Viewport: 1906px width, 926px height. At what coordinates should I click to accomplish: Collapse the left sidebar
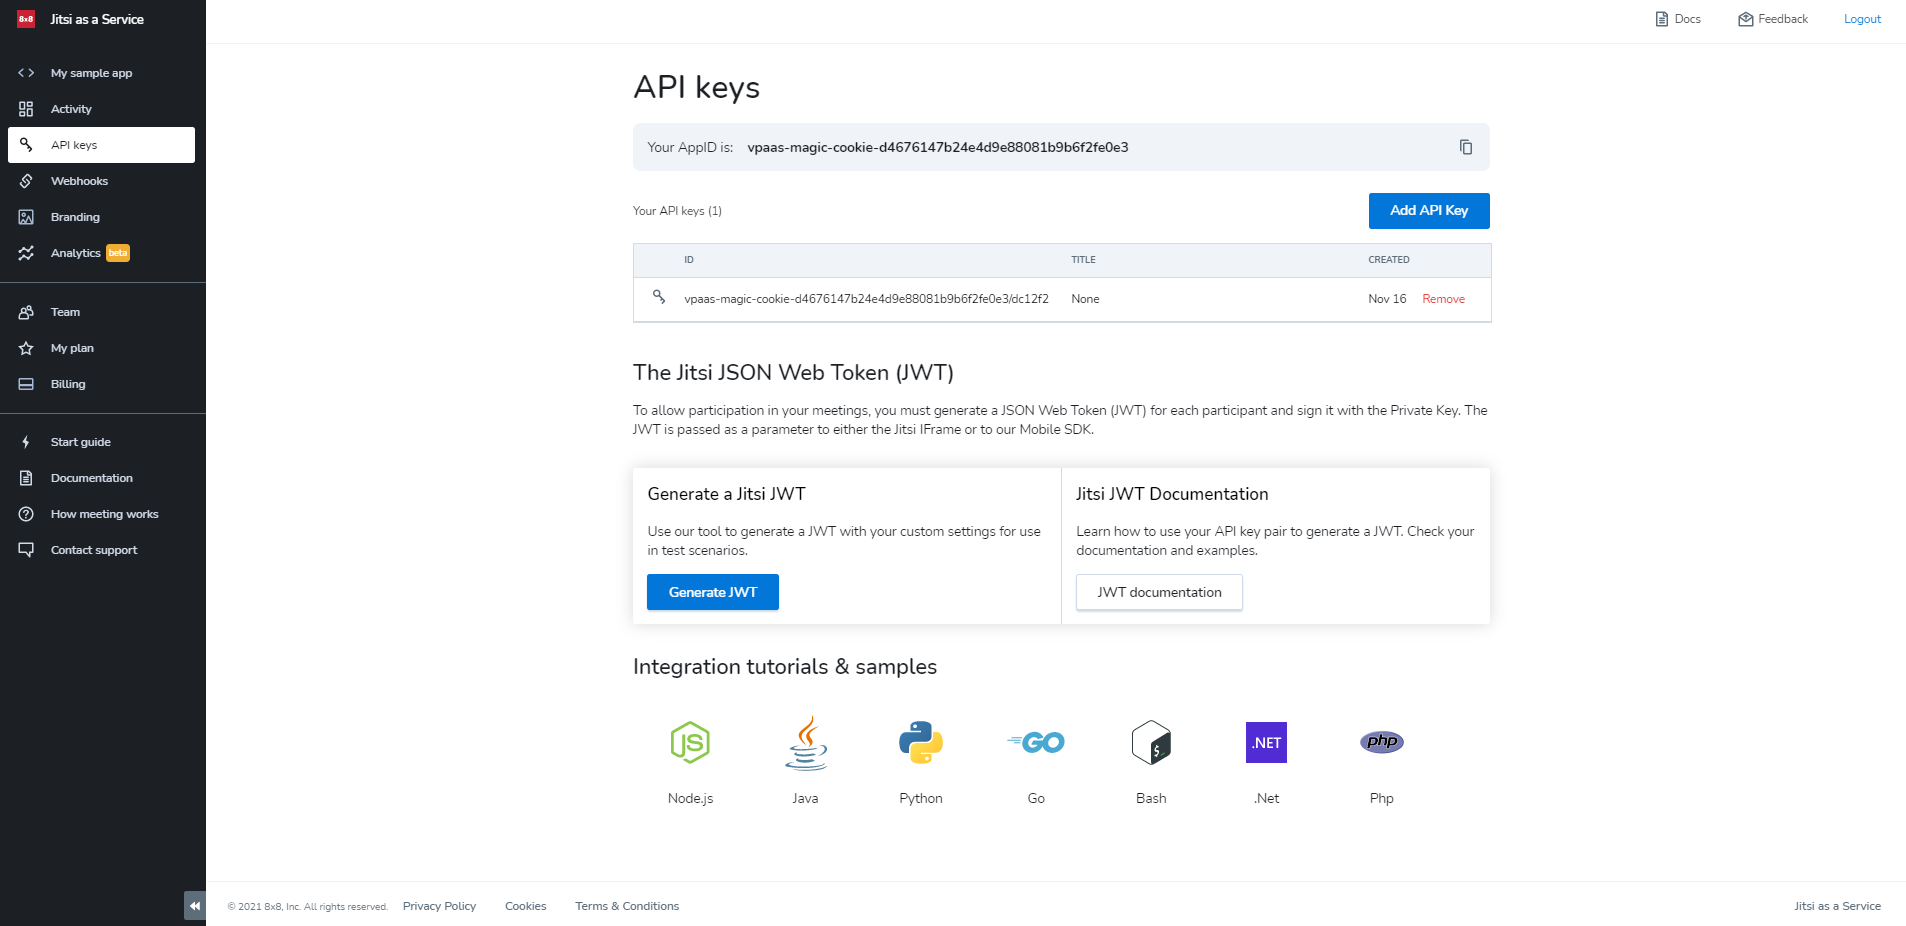[x=194, y=905]
